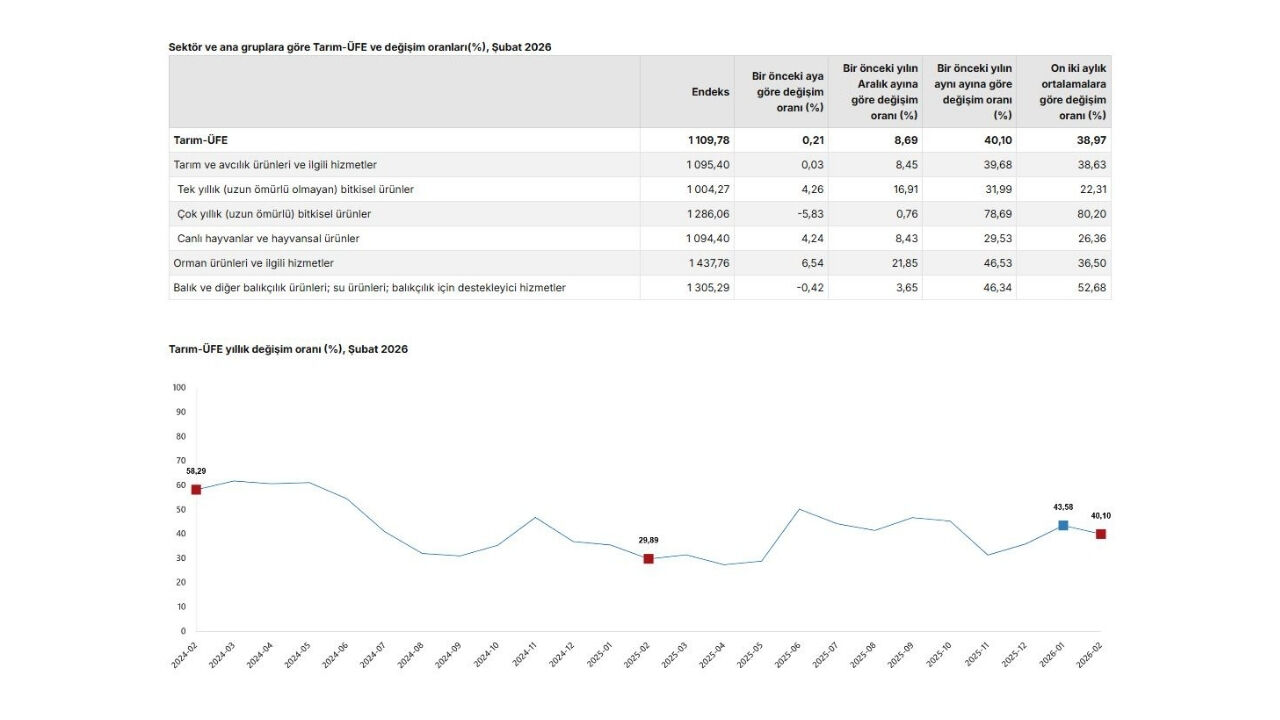Click the Endeks column header
1280x720 pixels.
[x=710, y=92]
